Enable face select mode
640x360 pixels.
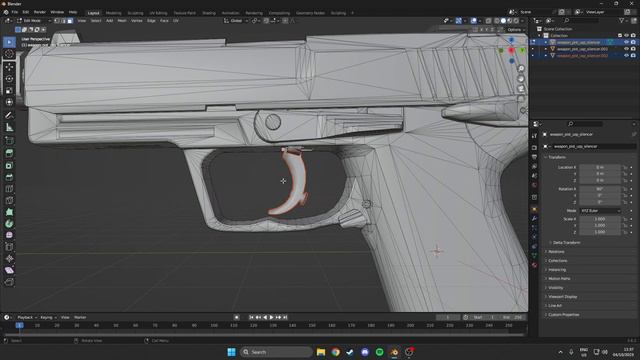click(x=70, y=20)
